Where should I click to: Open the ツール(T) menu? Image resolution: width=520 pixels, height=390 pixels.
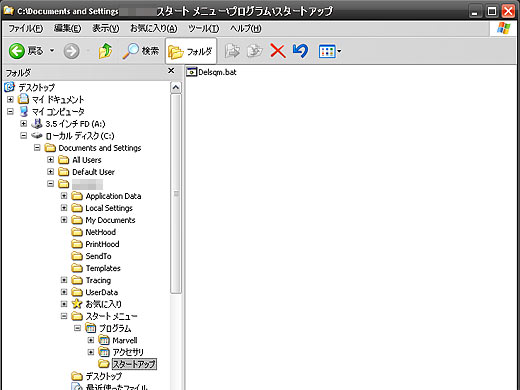point(204,29)
